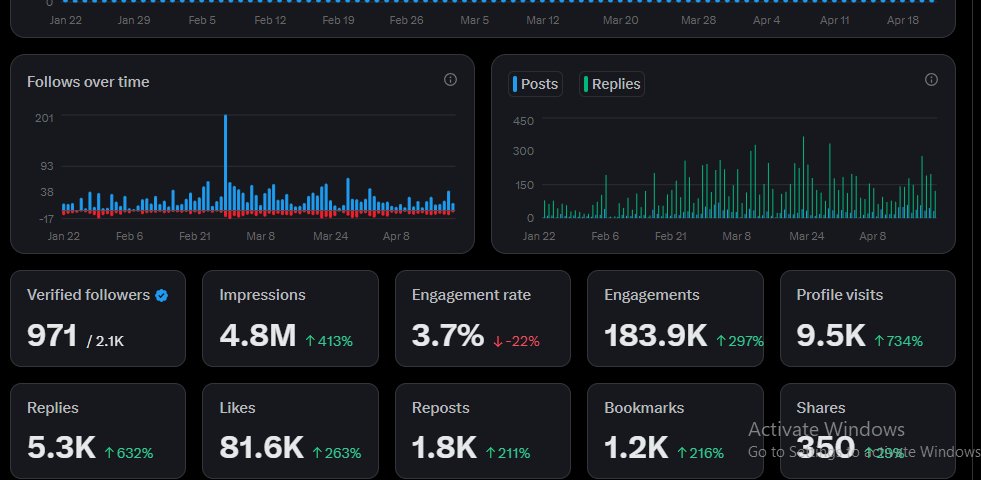This screenshot has height=480, width=981.
Task: Click the 734% change on Profile visits
Action: (898, 341)
